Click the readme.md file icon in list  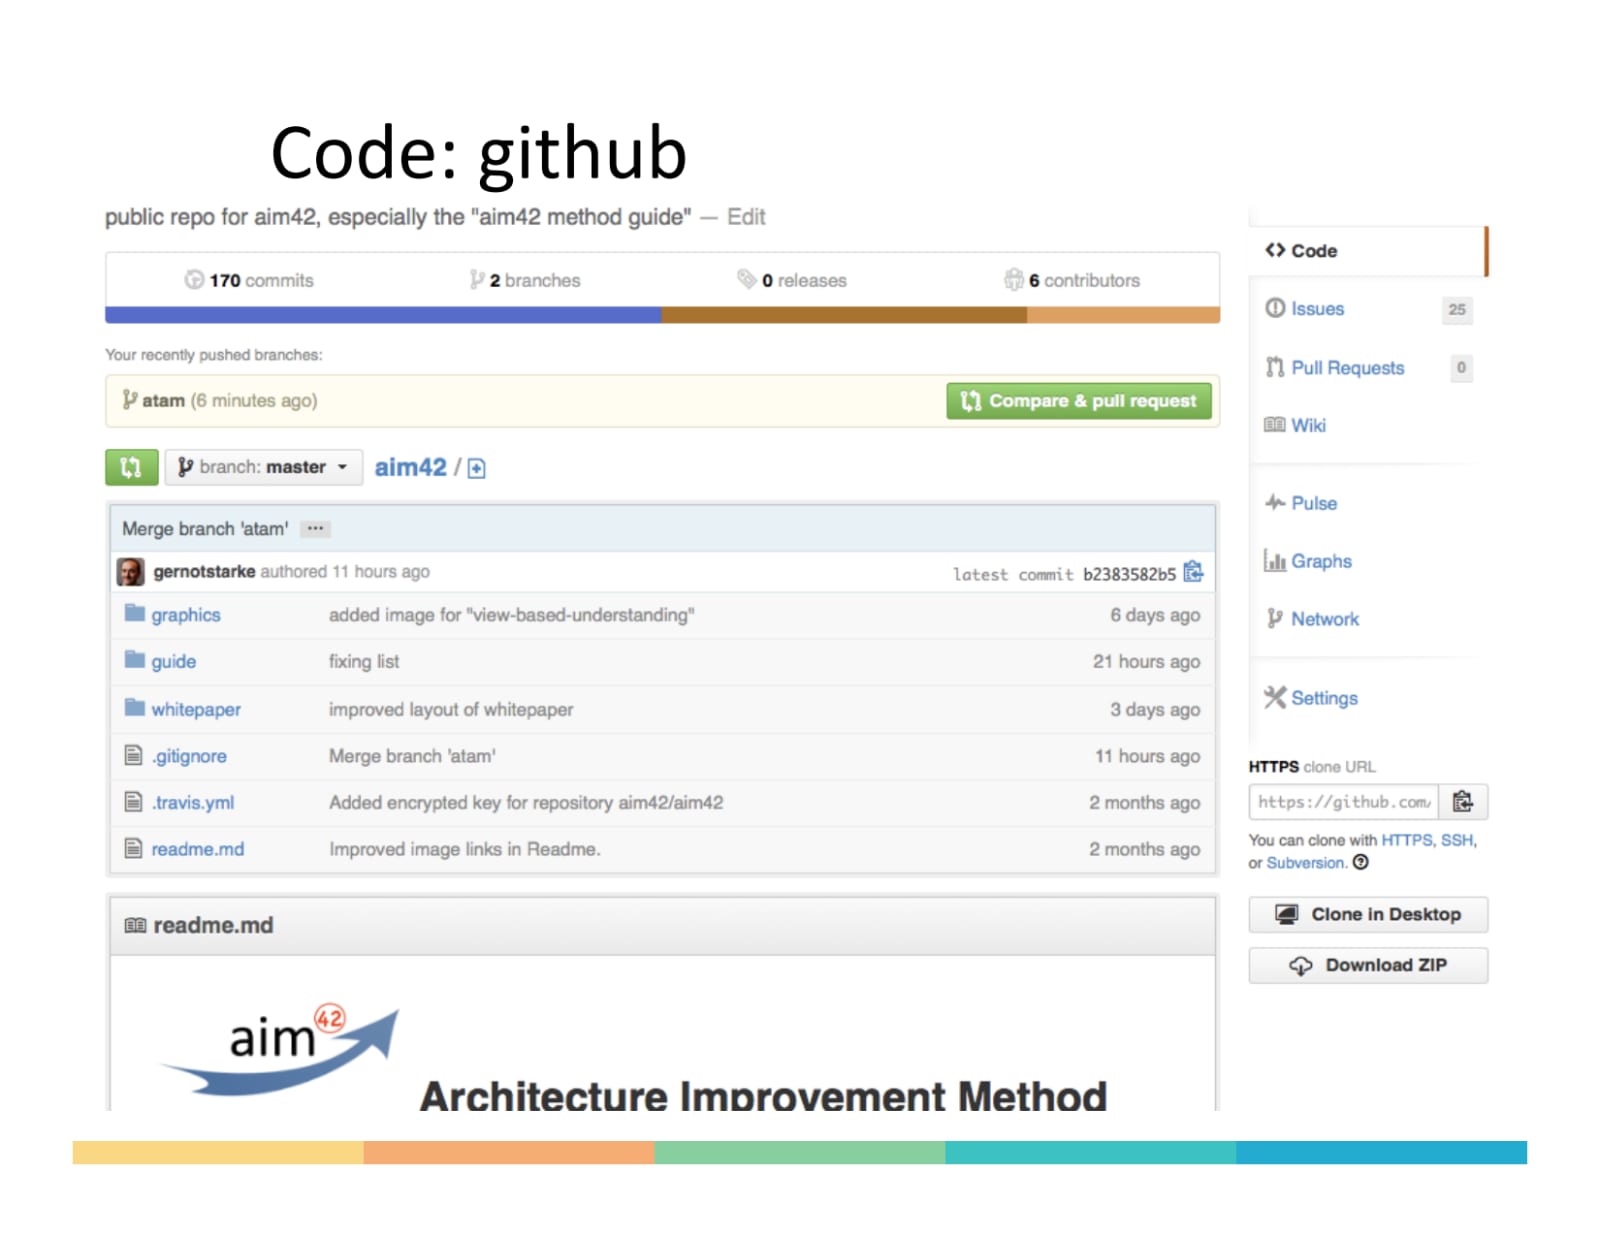coord(133,848)
